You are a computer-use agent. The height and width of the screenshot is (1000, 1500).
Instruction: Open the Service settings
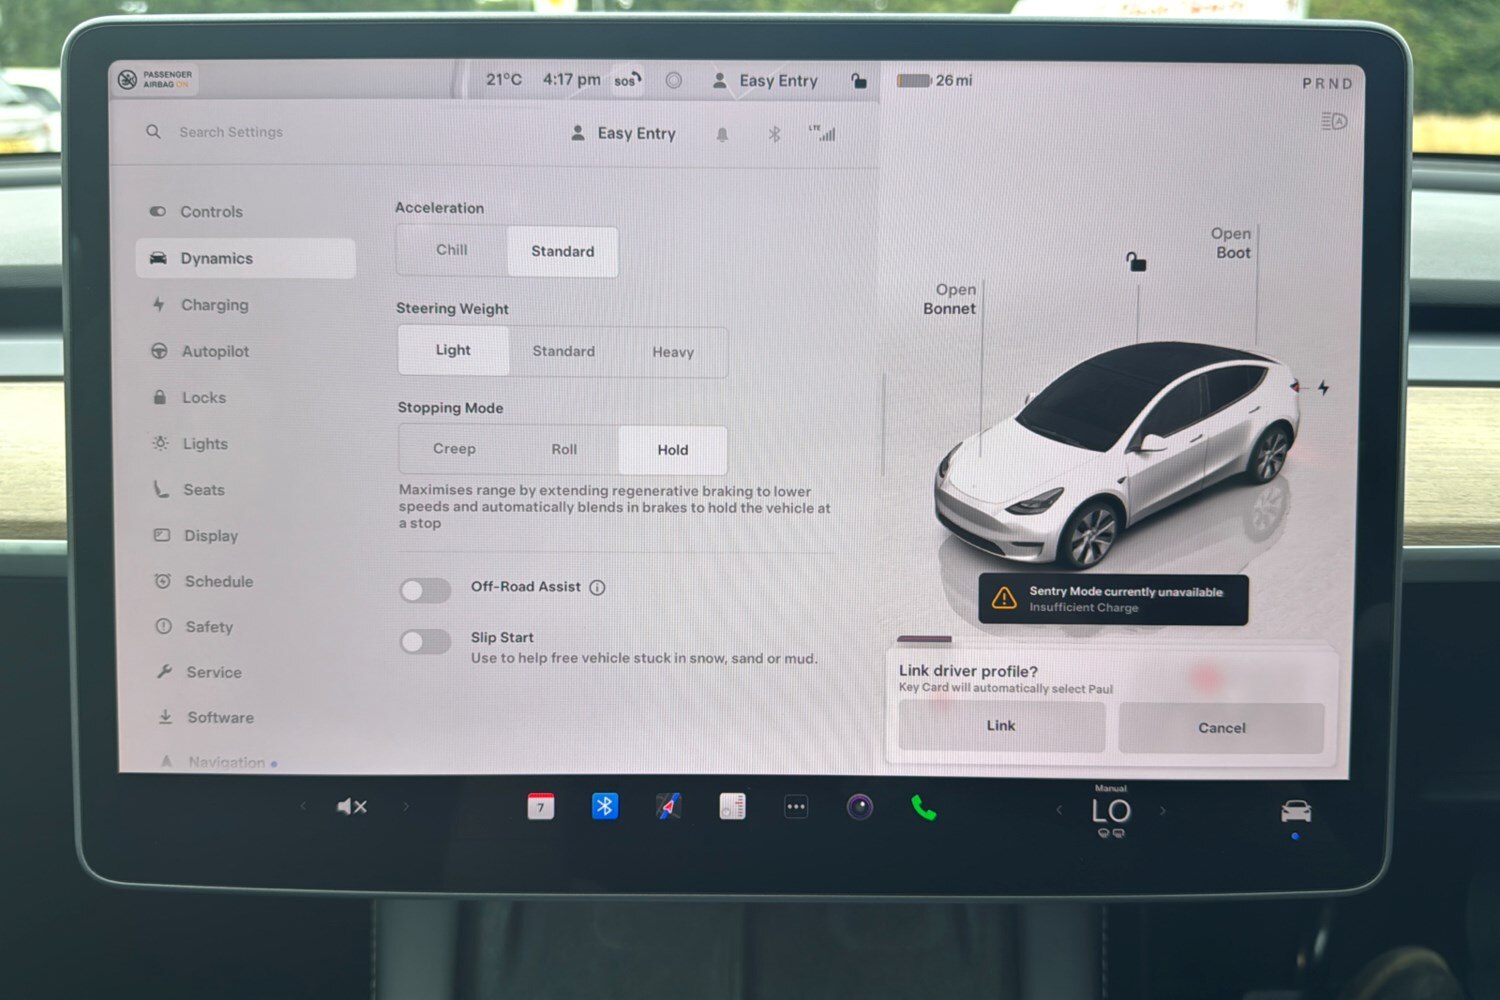click(199, 672)
